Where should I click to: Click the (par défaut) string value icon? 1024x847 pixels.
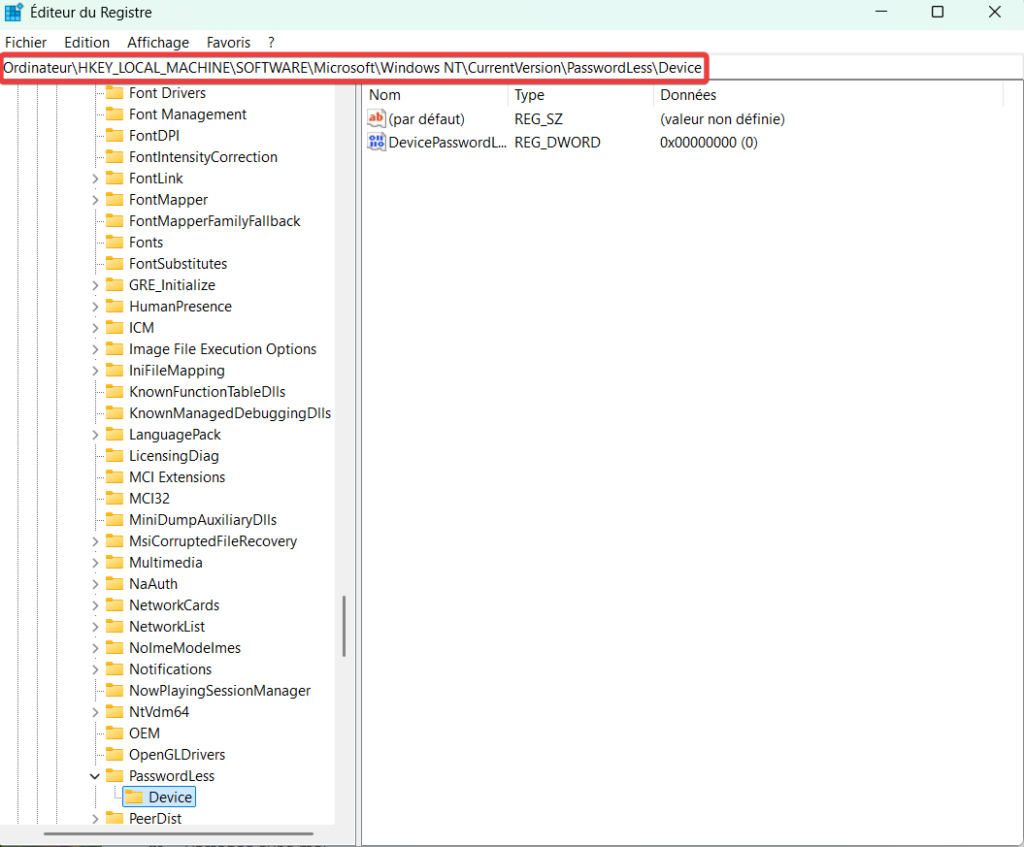pos(377,119)
